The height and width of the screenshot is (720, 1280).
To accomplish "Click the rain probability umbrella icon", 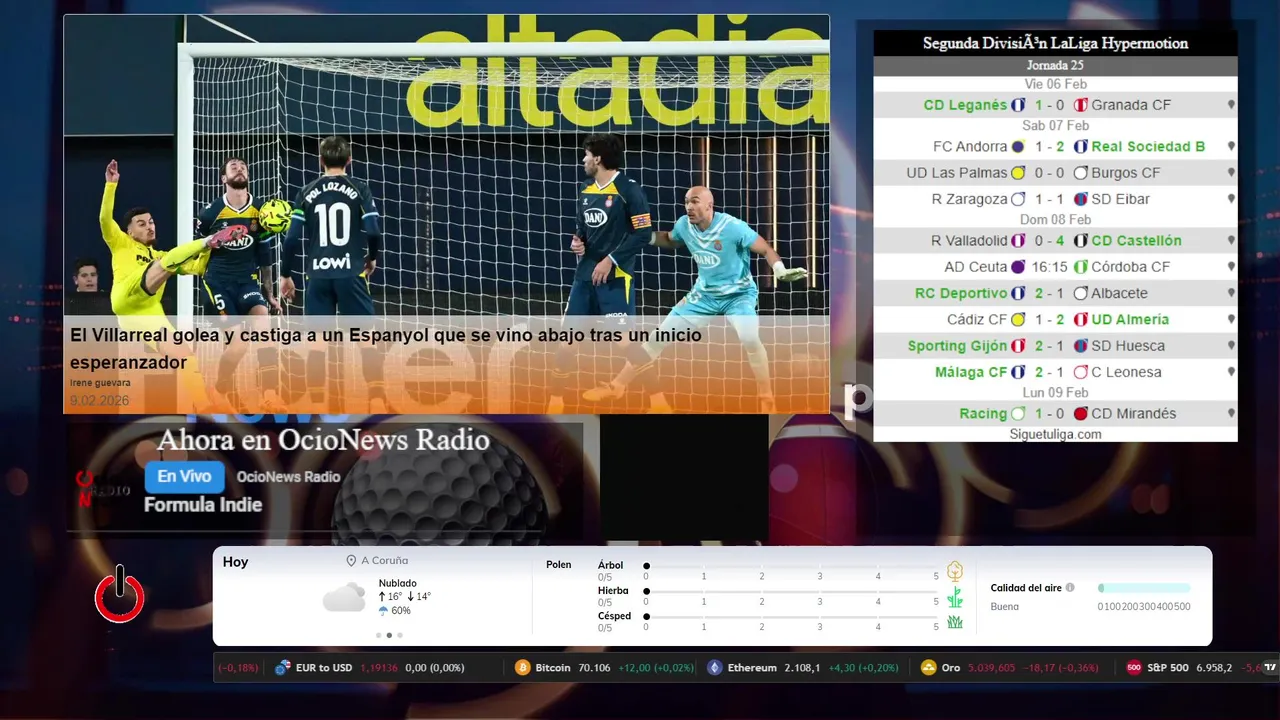I will (383, 611).
